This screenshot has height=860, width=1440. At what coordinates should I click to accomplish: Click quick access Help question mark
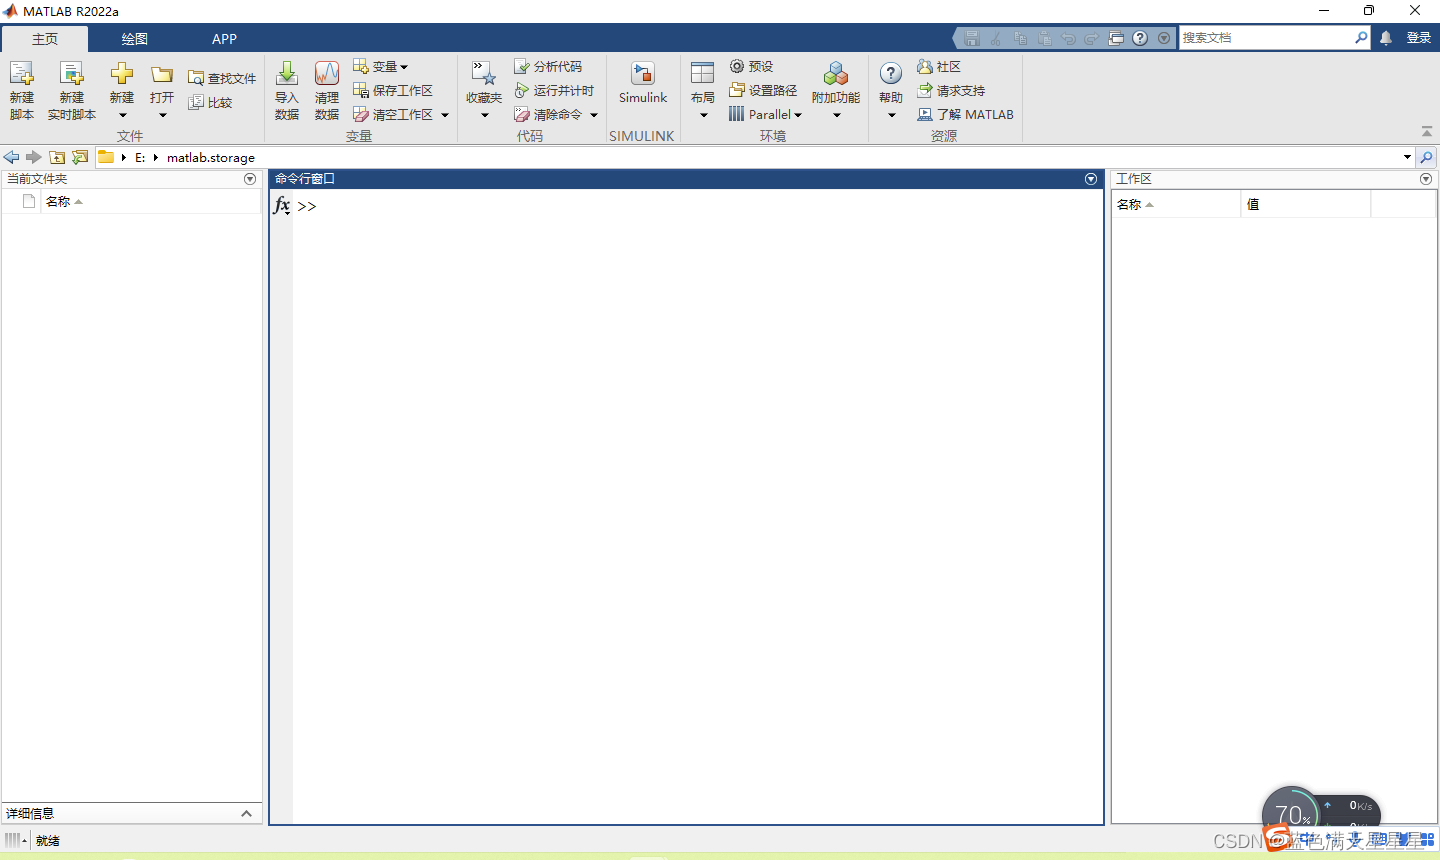1140,38
